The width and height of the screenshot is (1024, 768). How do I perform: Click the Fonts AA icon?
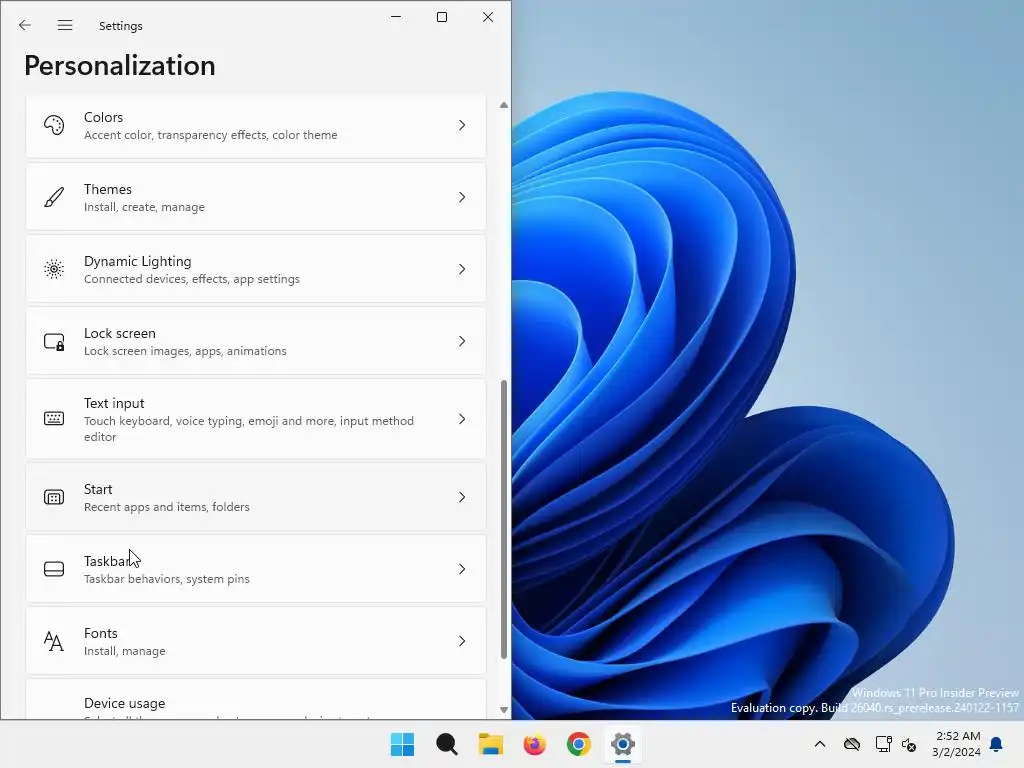pos(54,641)
